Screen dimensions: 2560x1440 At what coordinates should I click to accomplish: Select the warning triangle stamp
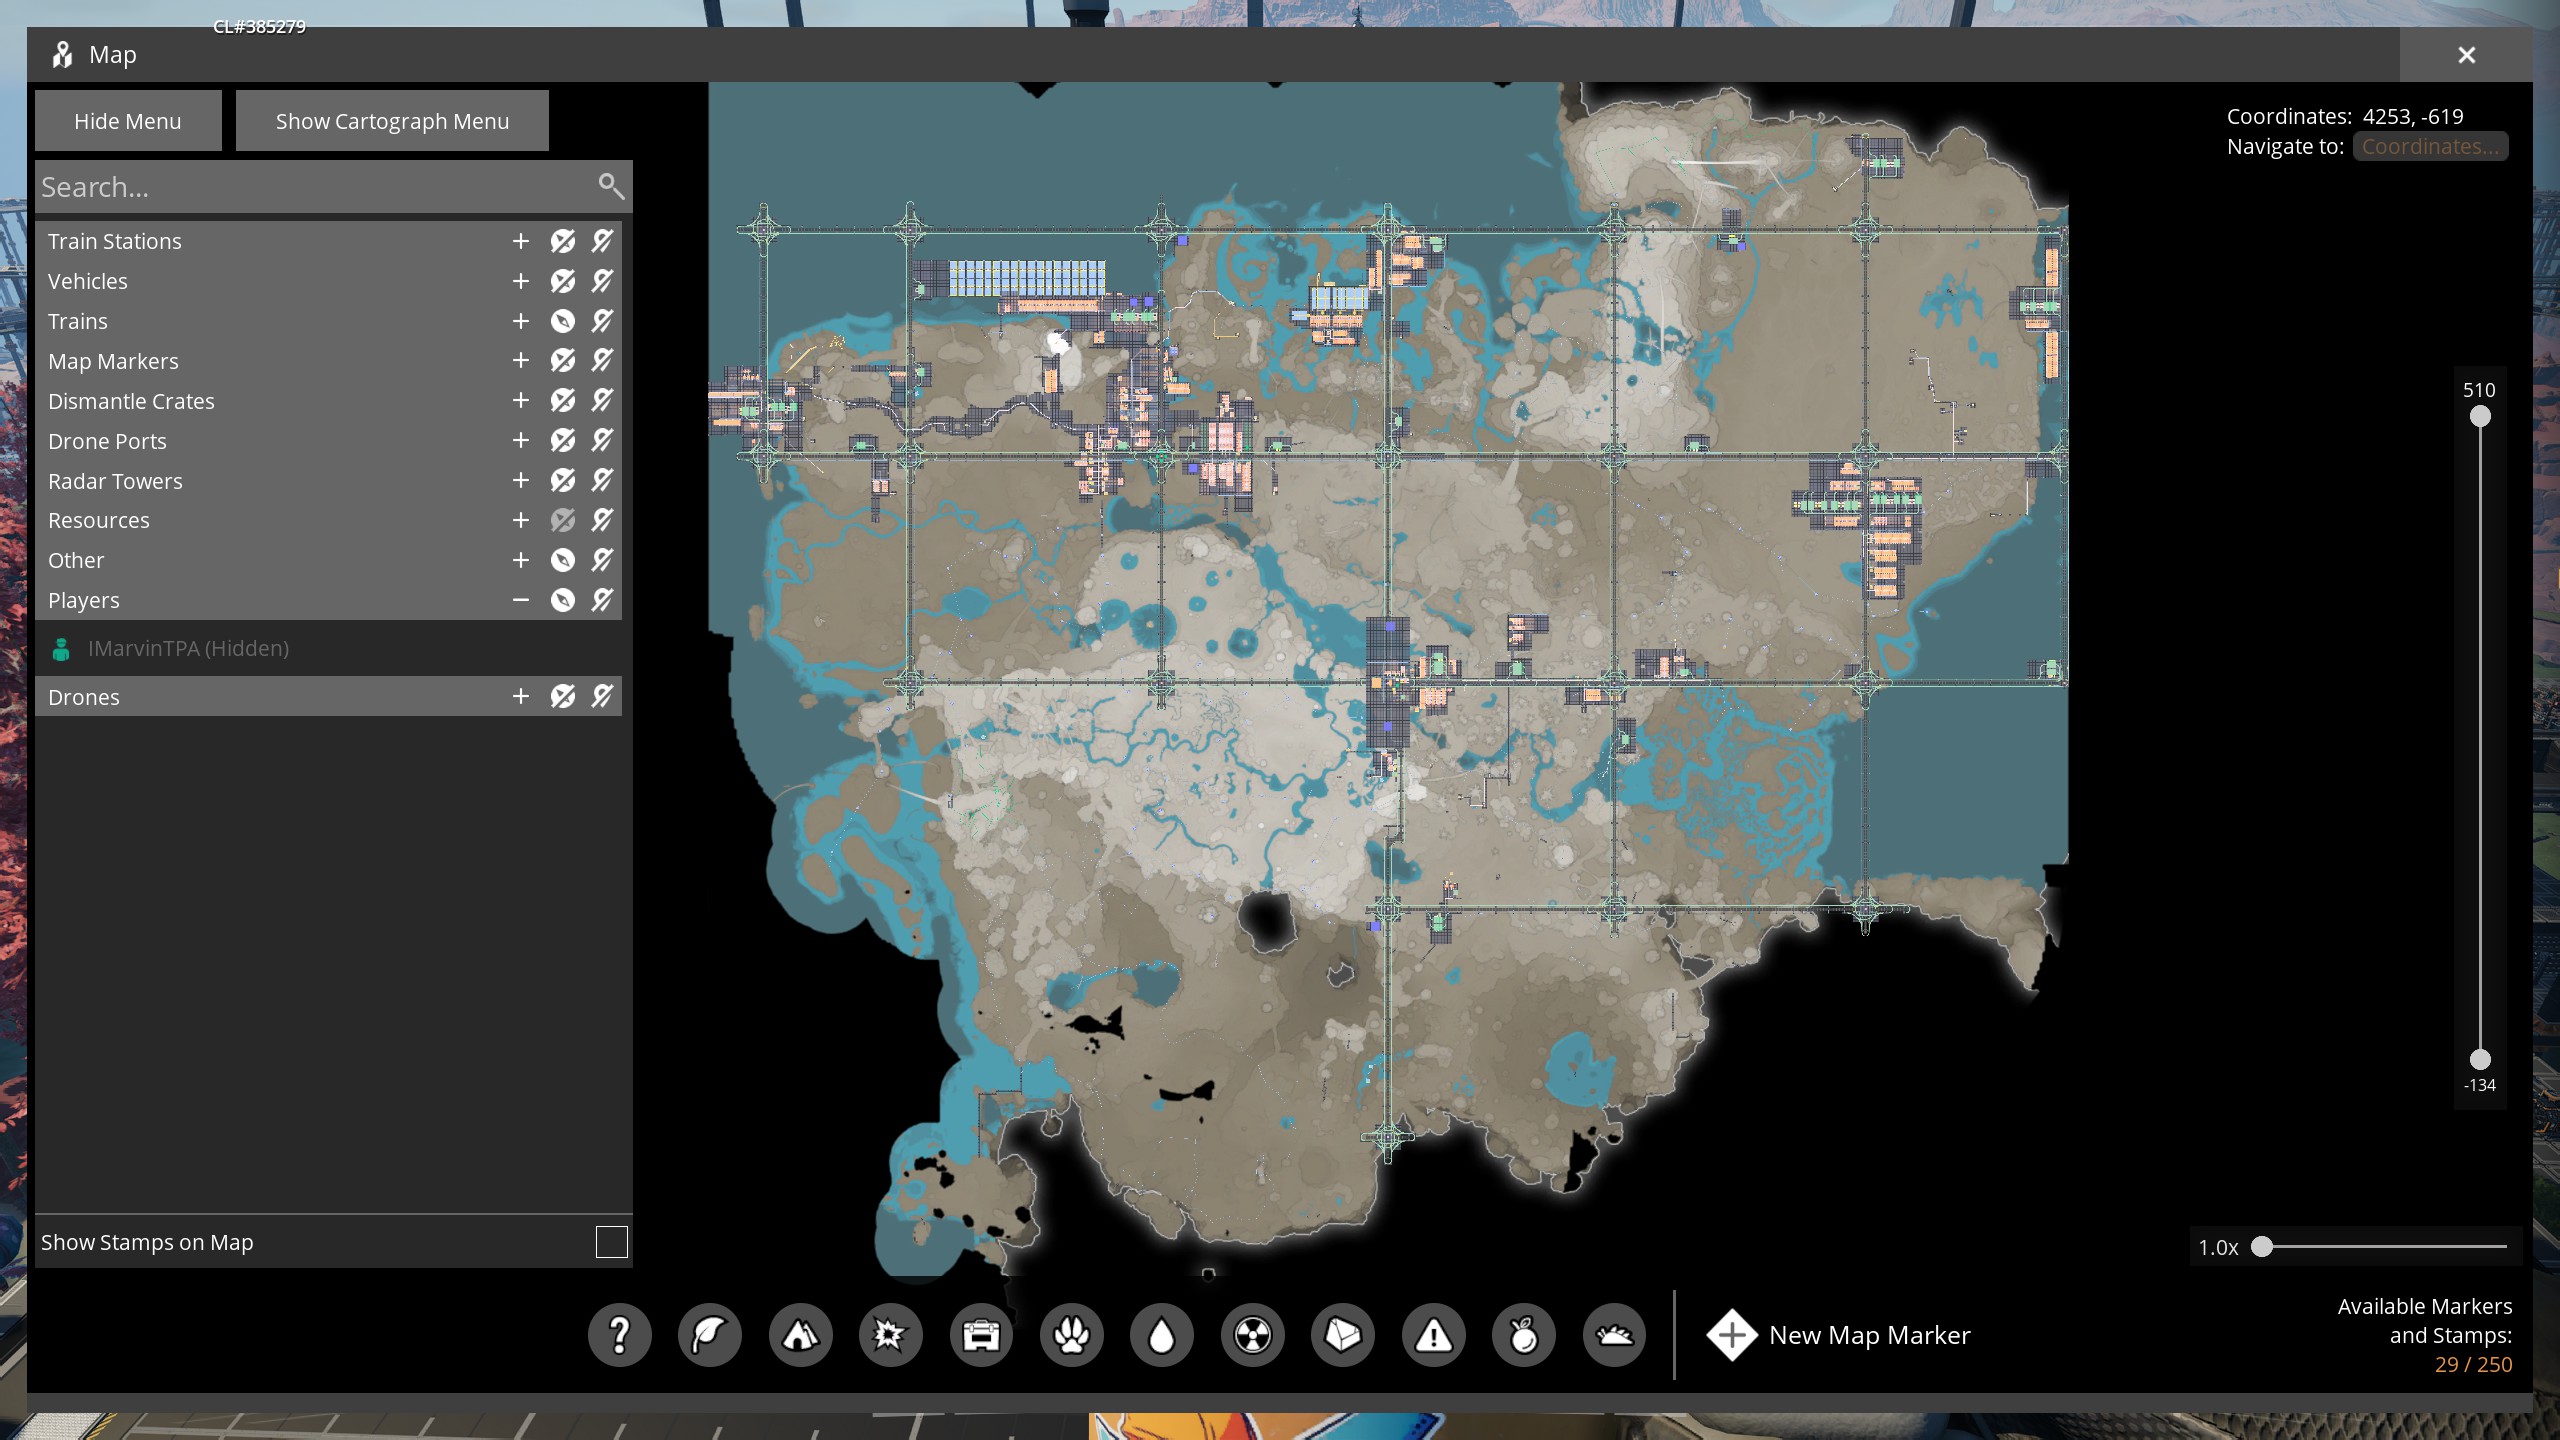(1433, 1335)
